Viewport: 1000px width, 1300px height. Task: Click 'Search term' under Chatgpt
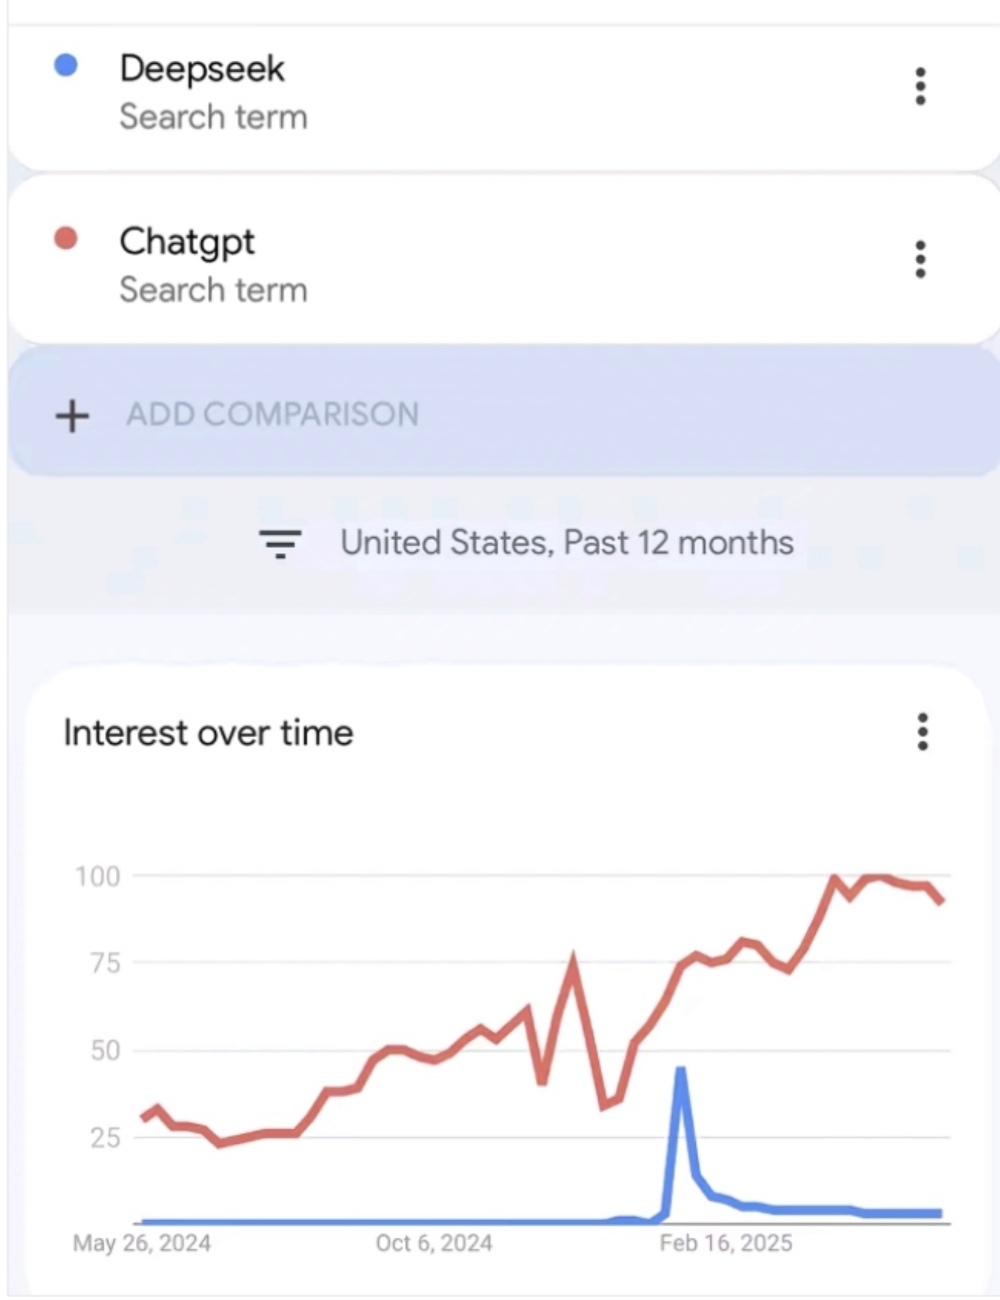213,290
